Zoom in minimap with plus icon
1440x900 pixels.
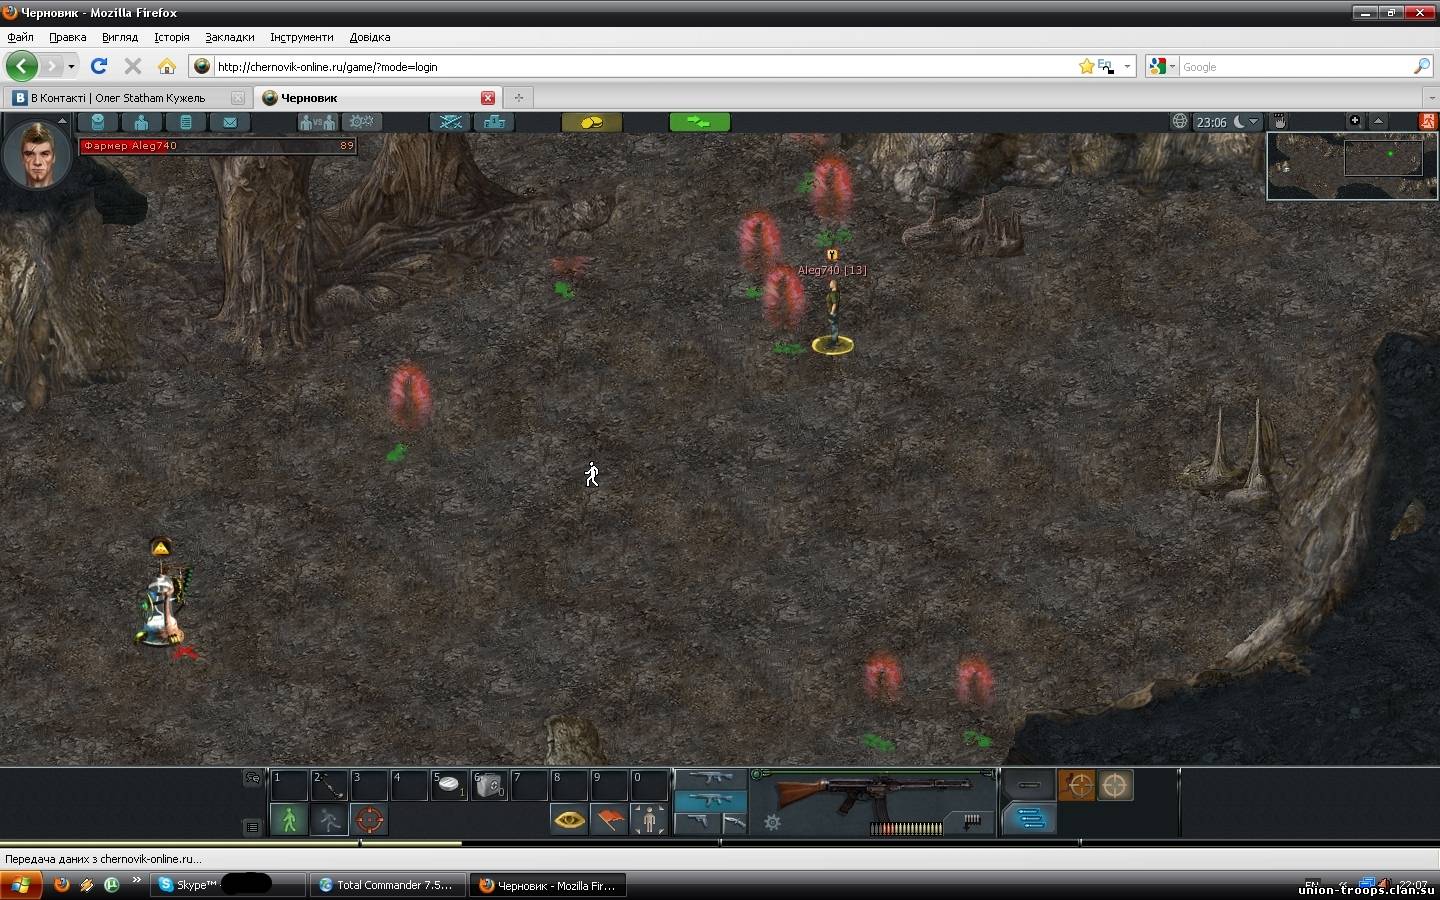pos(1355,121)
